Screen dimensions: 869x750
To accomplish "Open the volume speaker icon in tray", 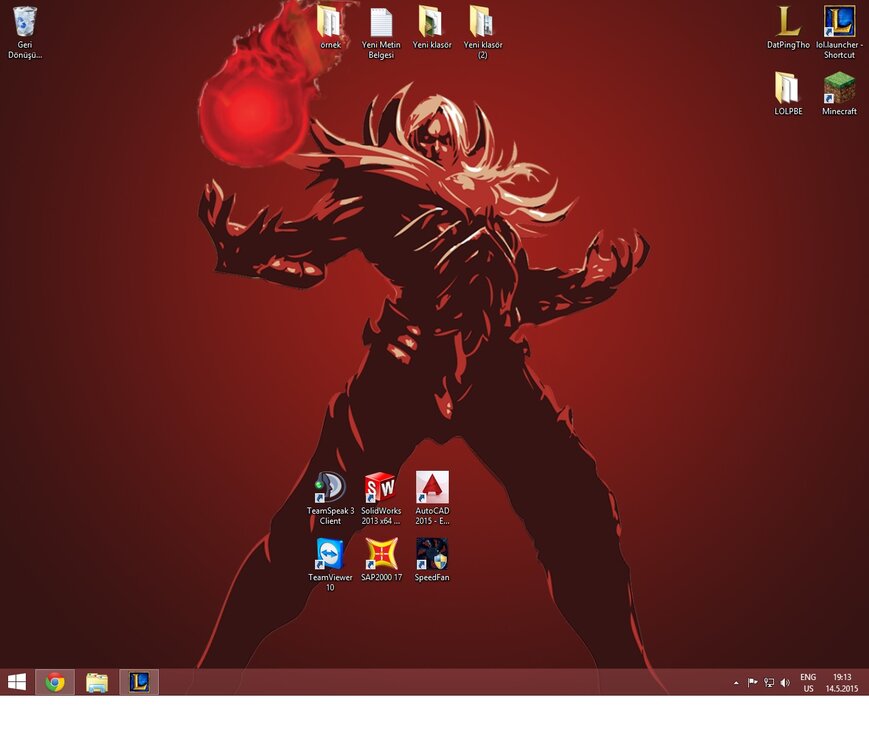I will [x=785, y=683].
